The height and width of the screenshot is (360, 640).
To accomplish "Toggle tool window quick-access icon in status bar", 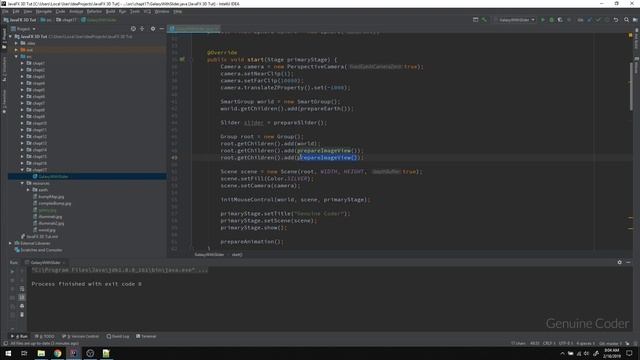I will (x=5, y=343).
